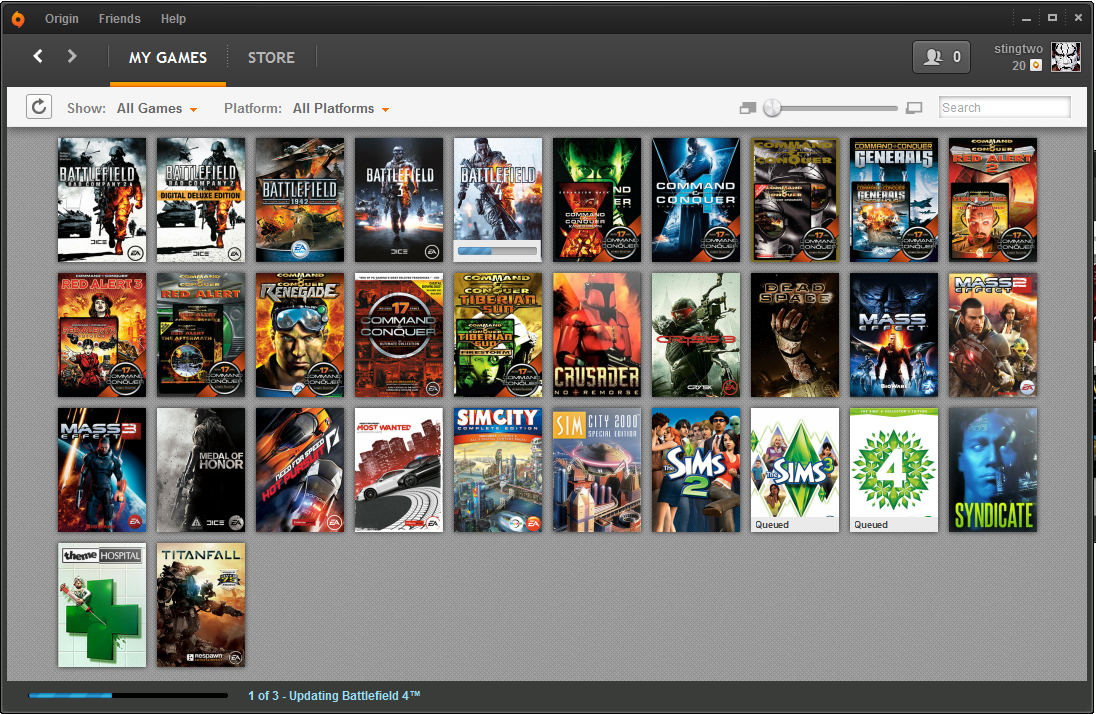Go forward with the right arrow

pyautogui.click(x=72, y=56)
